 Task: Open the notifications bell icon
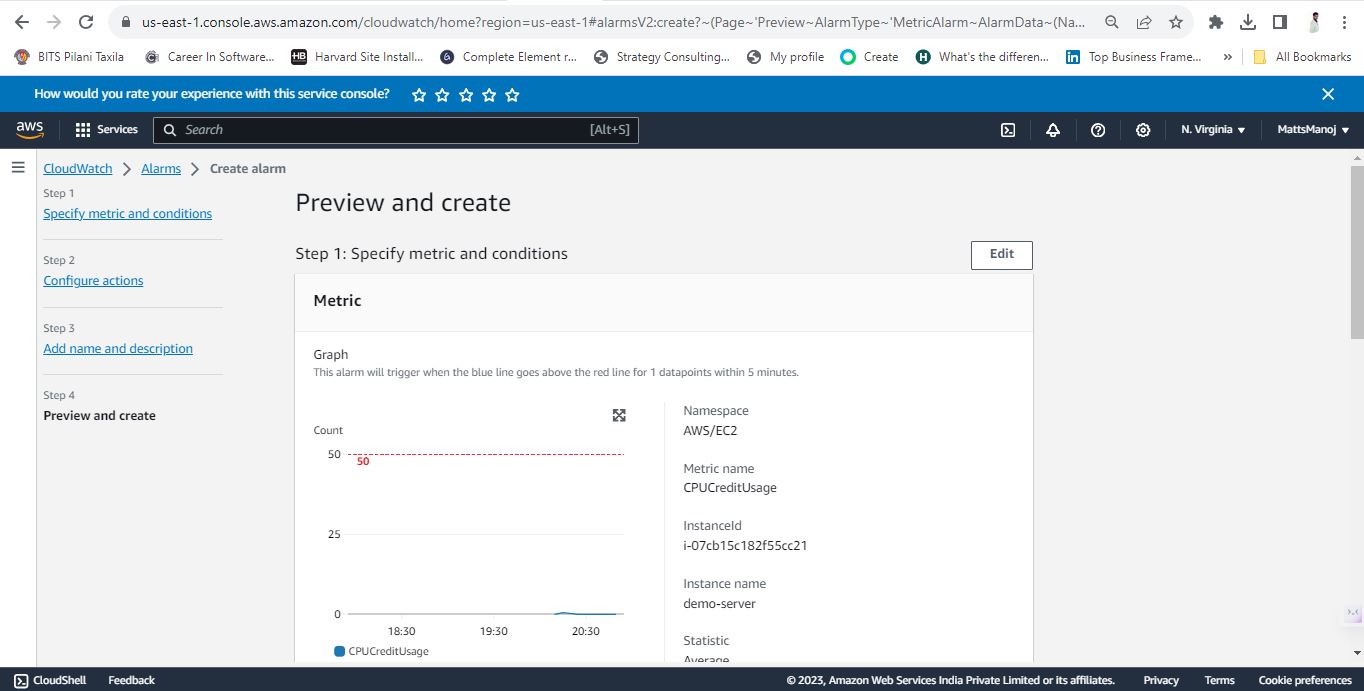(x=1053, y=130)
